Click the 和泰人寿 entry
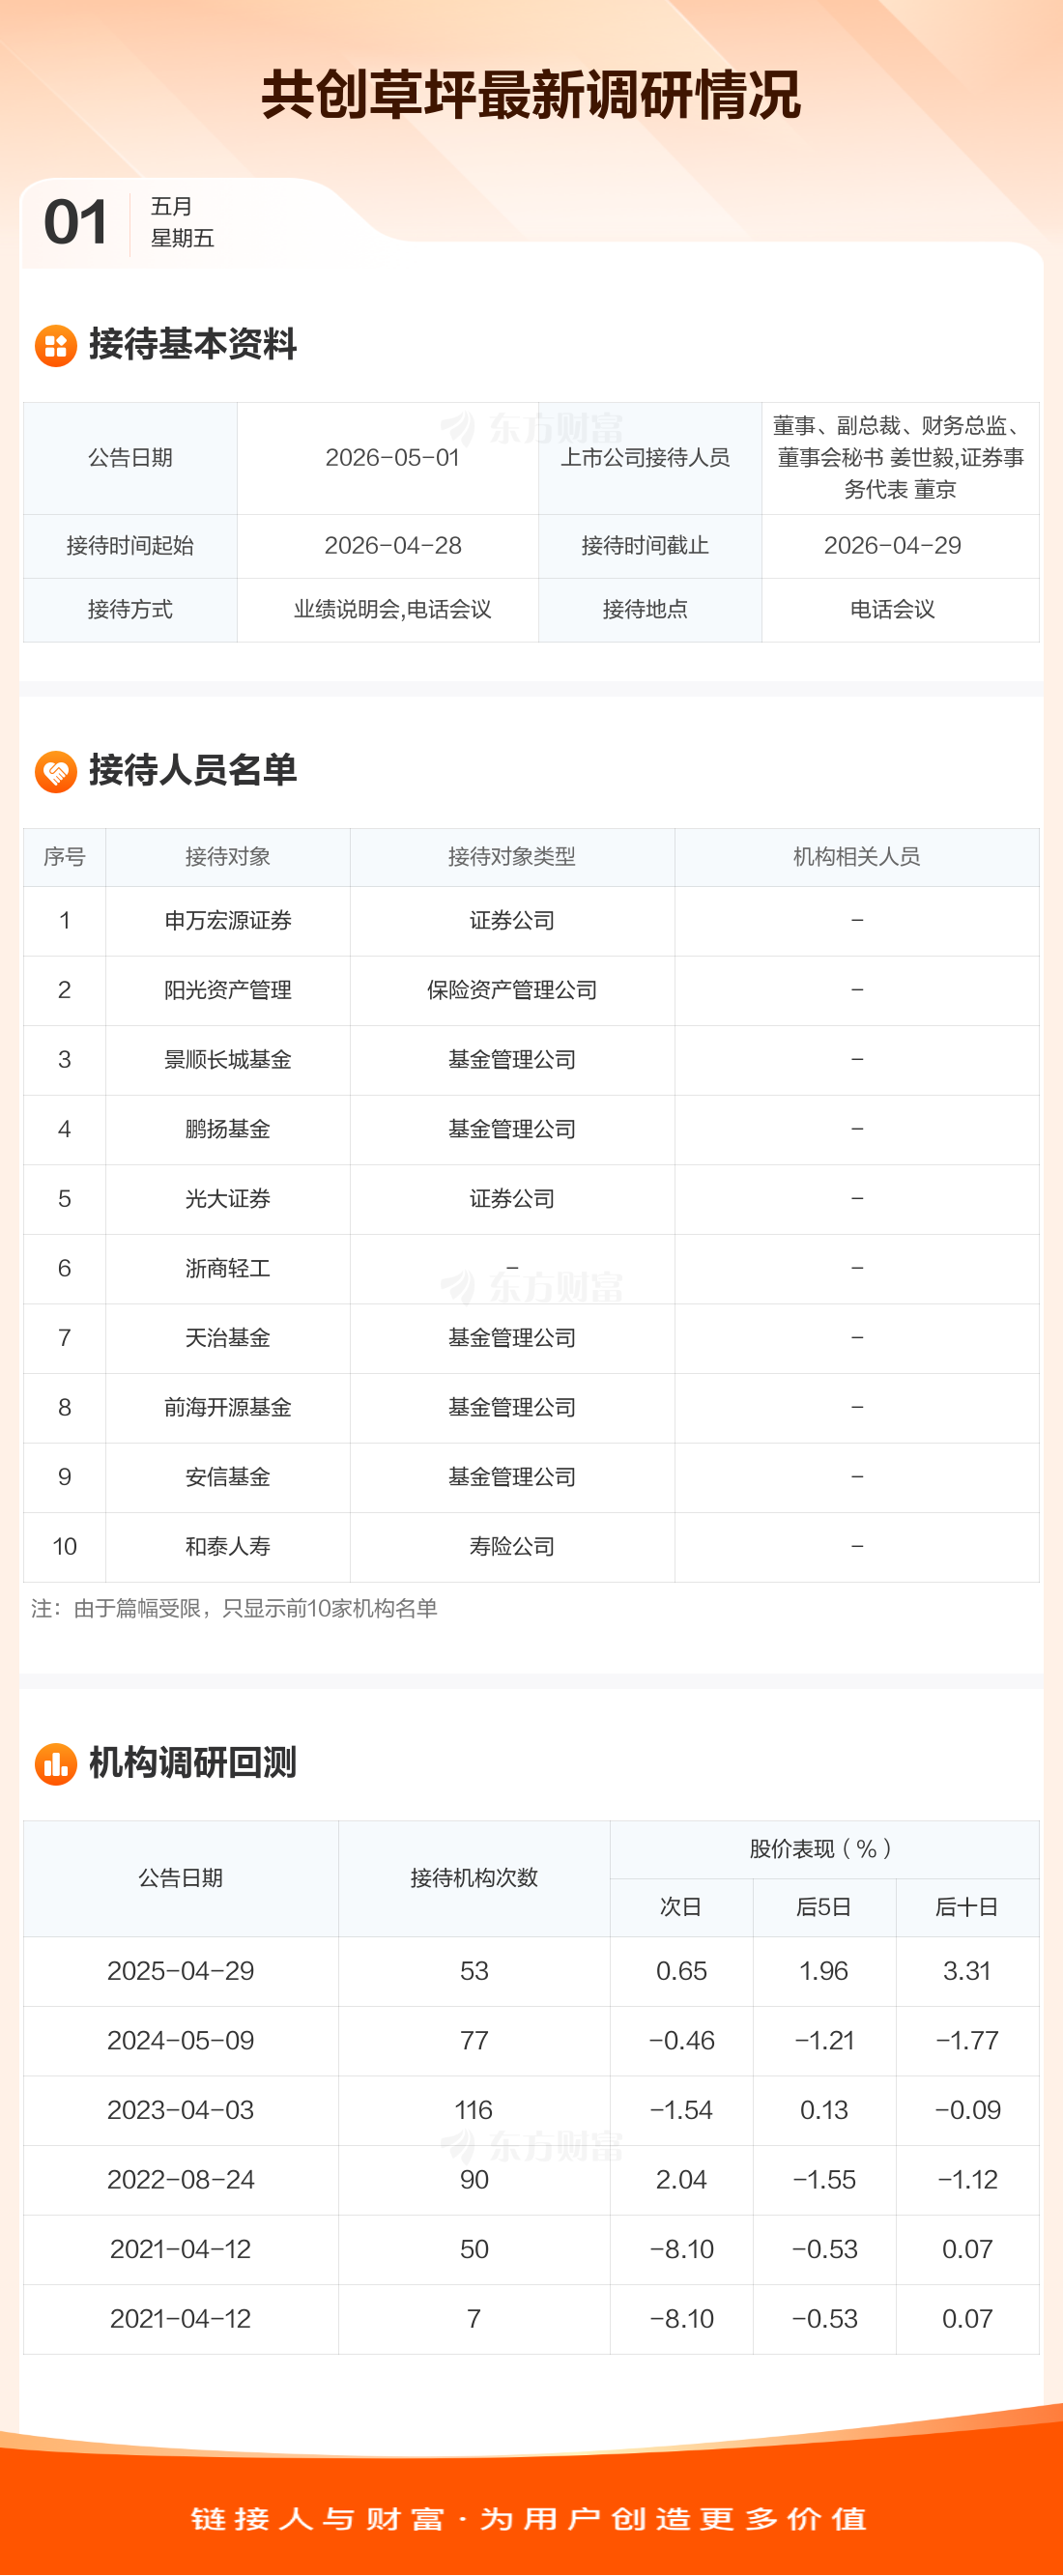This screenshot has width=1063, height=2576. 228,1547
